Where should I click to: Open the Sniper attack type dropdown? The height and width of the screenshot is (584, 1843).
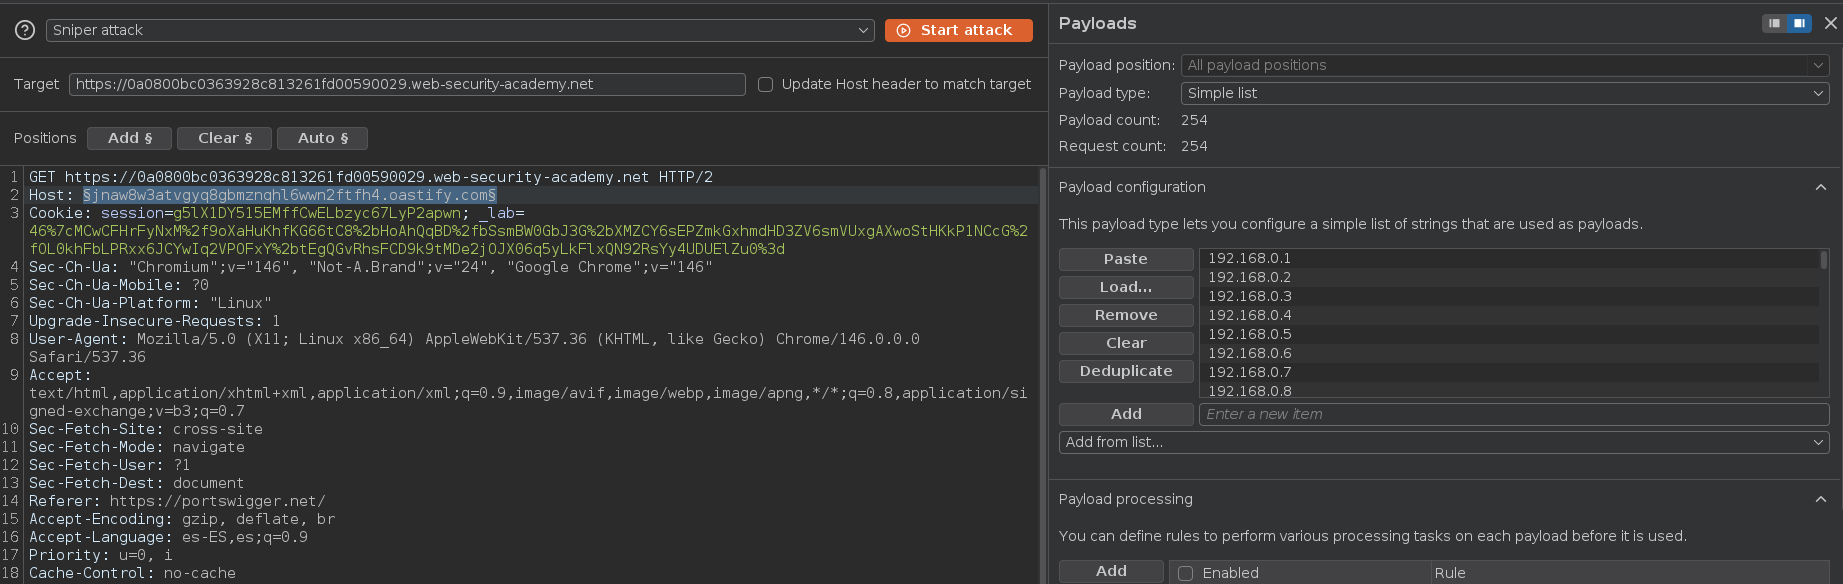(x=460, y=31)
